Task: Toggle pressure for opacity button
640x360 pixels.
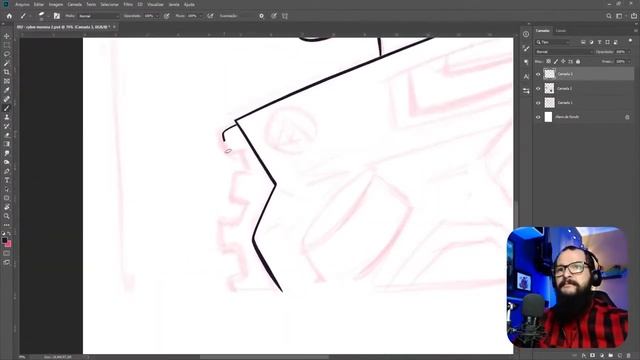Action: point(167,16)
